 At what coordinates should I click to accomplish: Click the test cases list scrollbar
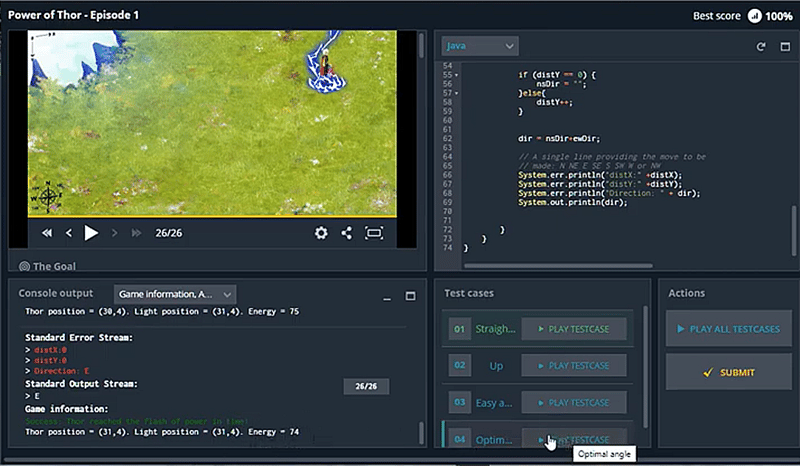point(645,366)
